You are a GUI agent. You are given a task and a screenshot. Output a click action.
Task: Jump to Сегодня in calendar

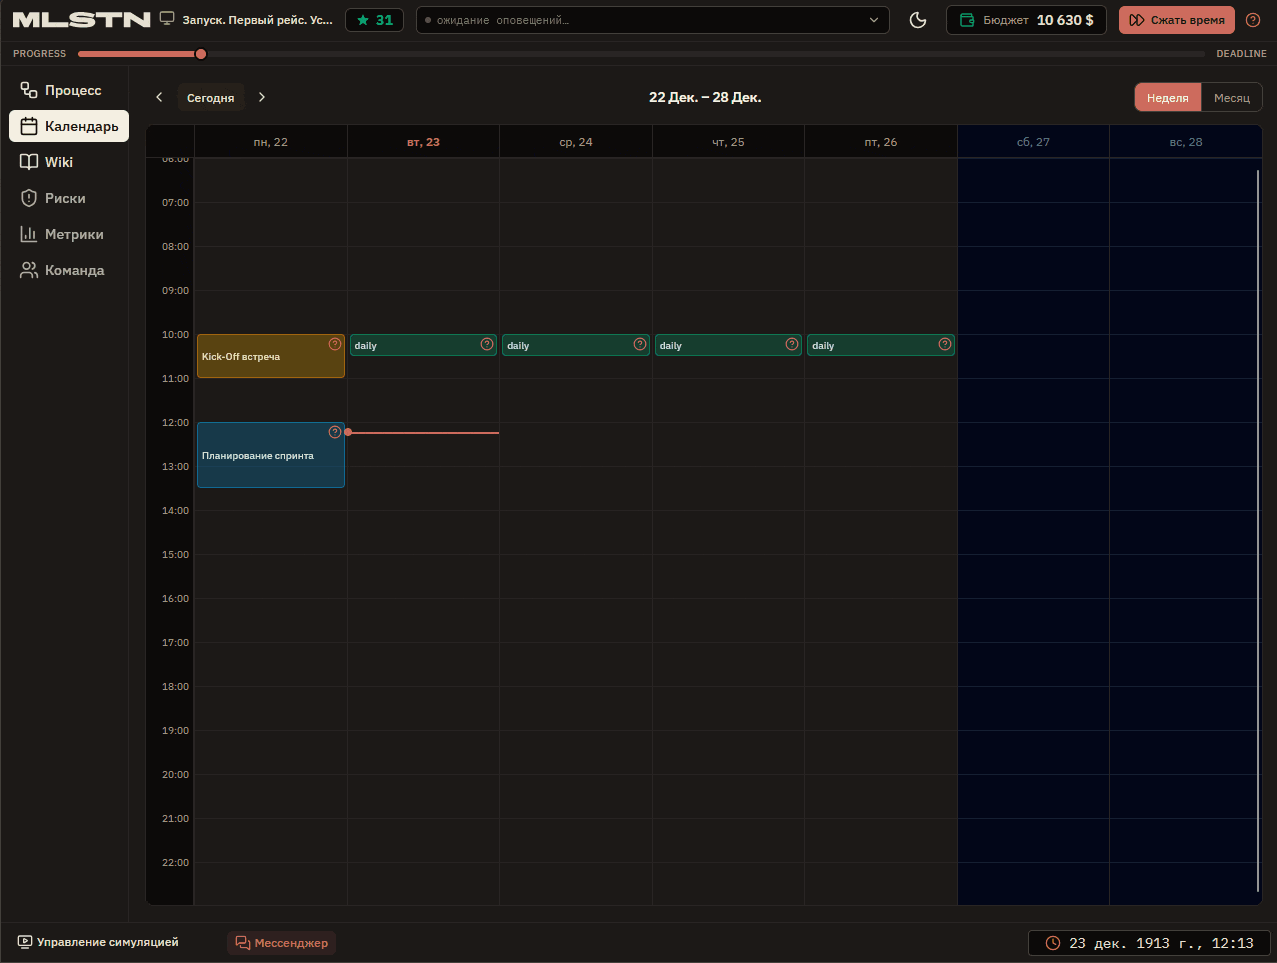coord(211,98)
